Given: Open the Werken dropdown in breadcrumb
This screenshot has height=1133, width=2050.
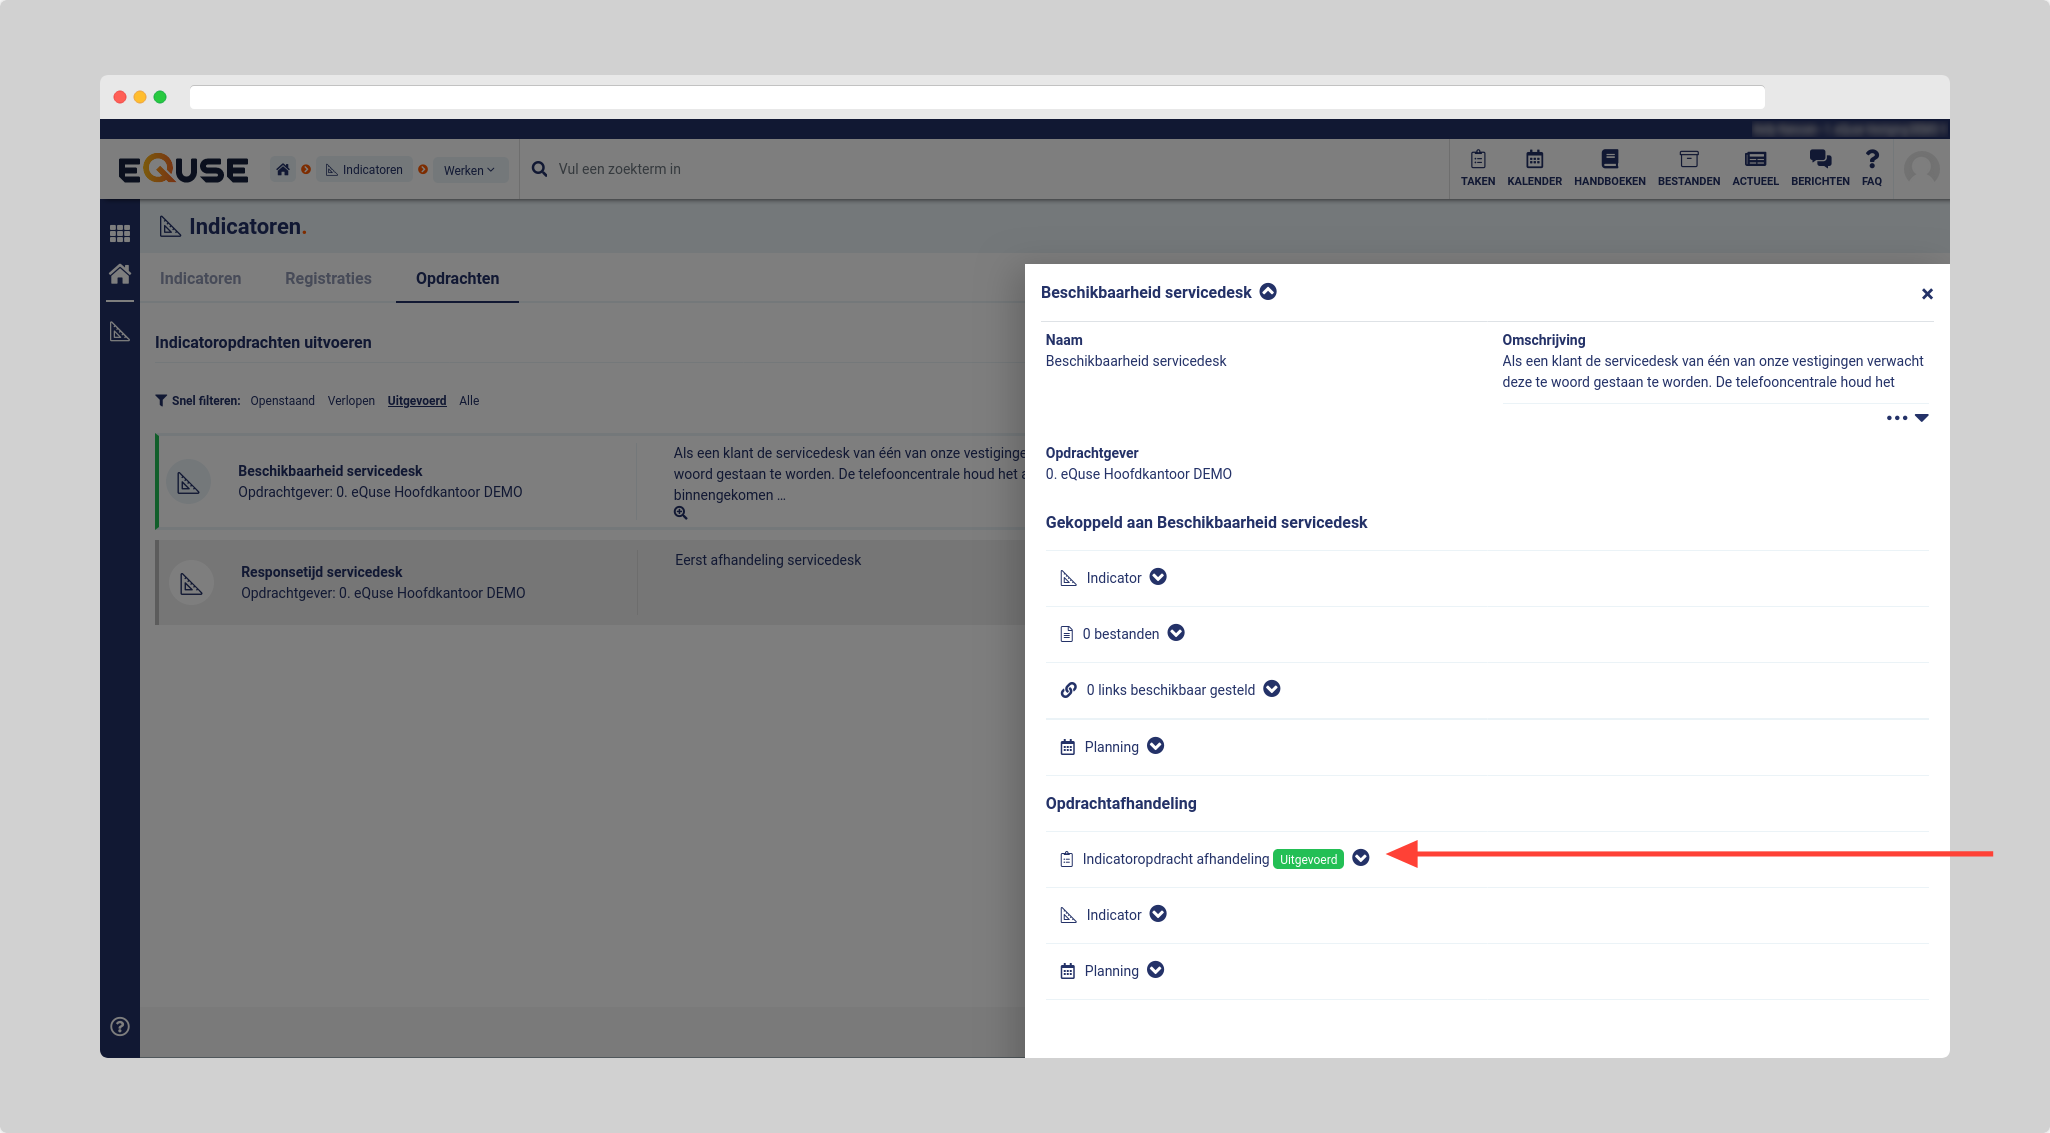Looking at the screenshot, I should (469, 170).
